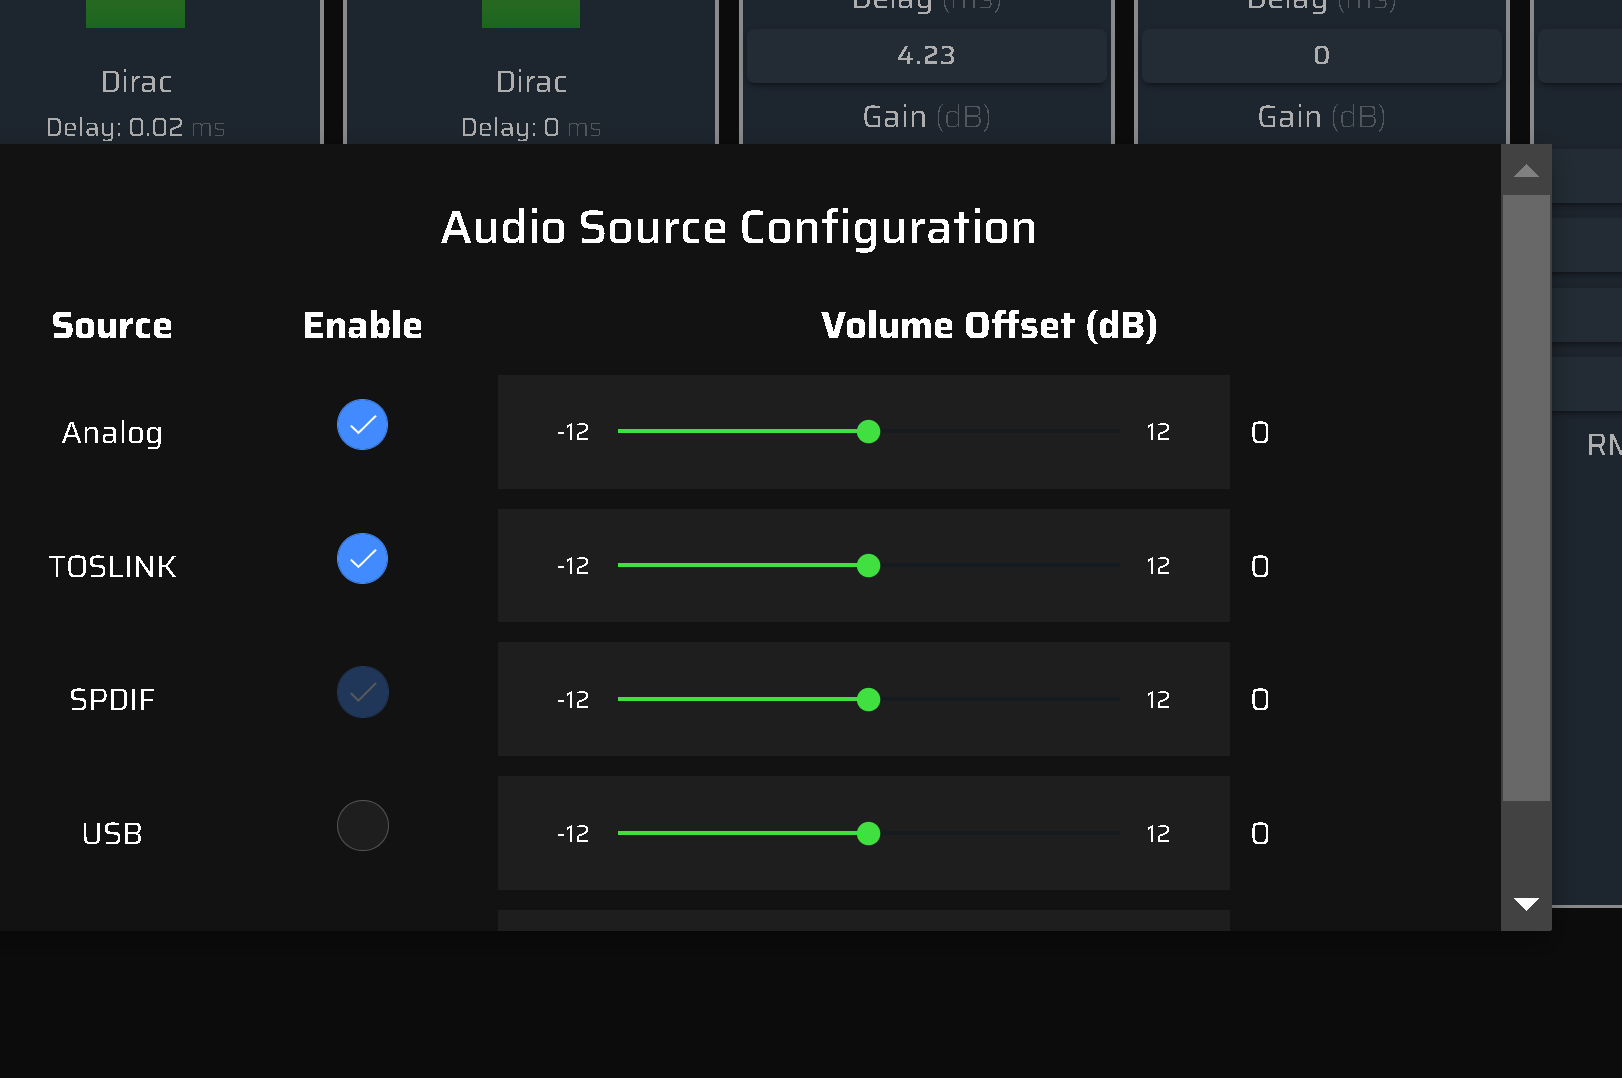Screen dimensions: 1622x1078
Task: Click the vertical scrollbar thumb
Action: (x=1526, y=497)
